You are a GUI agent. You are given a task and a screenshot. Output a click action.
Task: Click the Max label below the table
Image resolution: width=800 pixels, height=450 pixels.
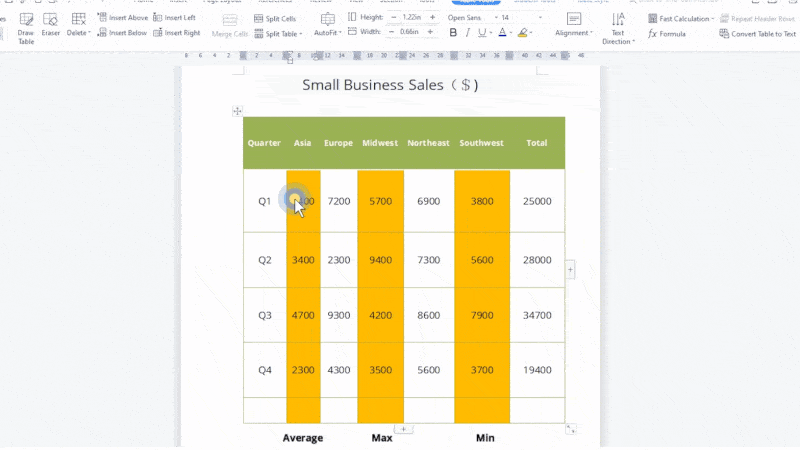tap(382, 438)
